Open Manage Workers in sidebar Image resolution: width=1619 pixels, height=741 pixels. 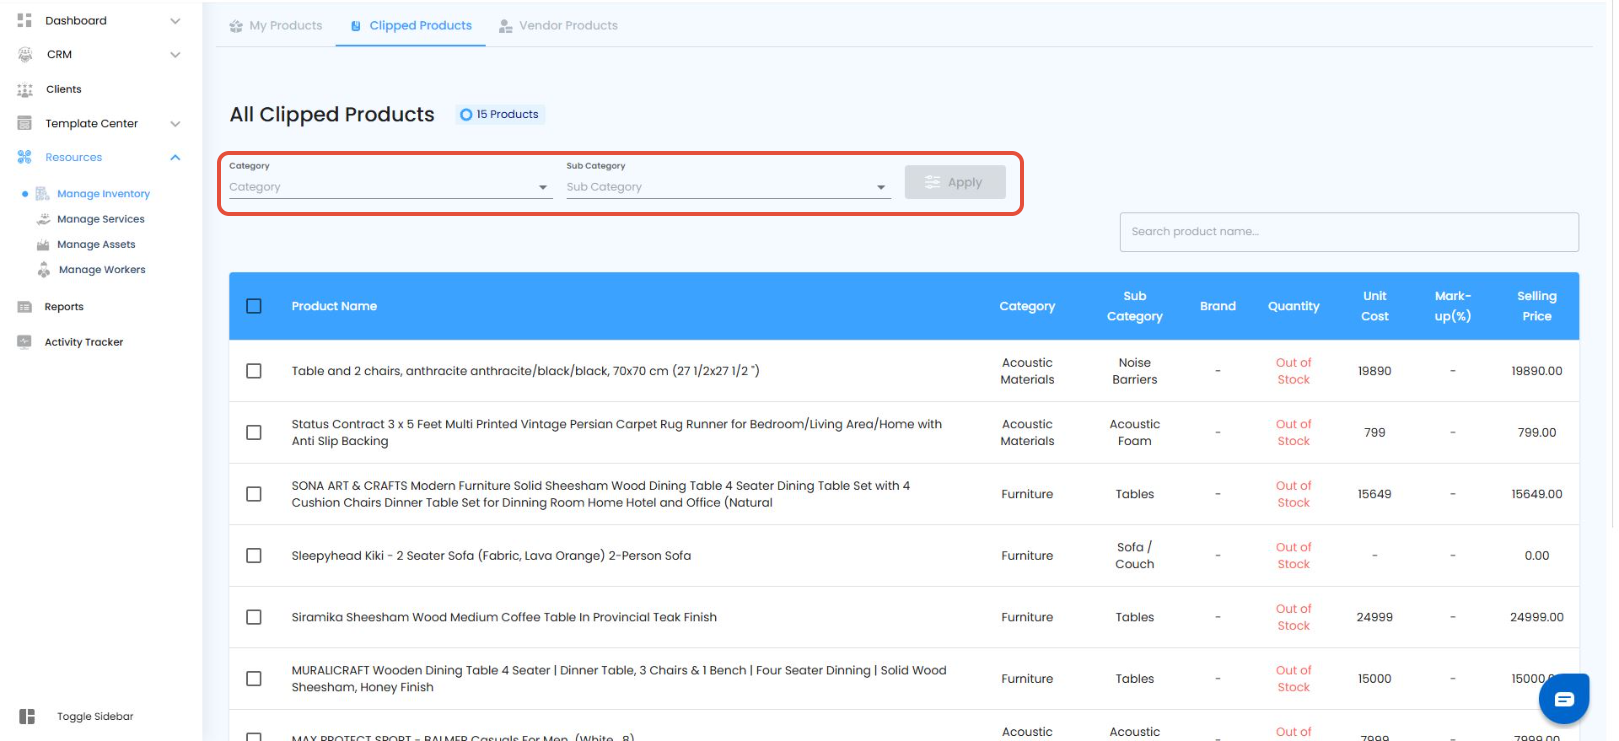click(x=101, y=270)
